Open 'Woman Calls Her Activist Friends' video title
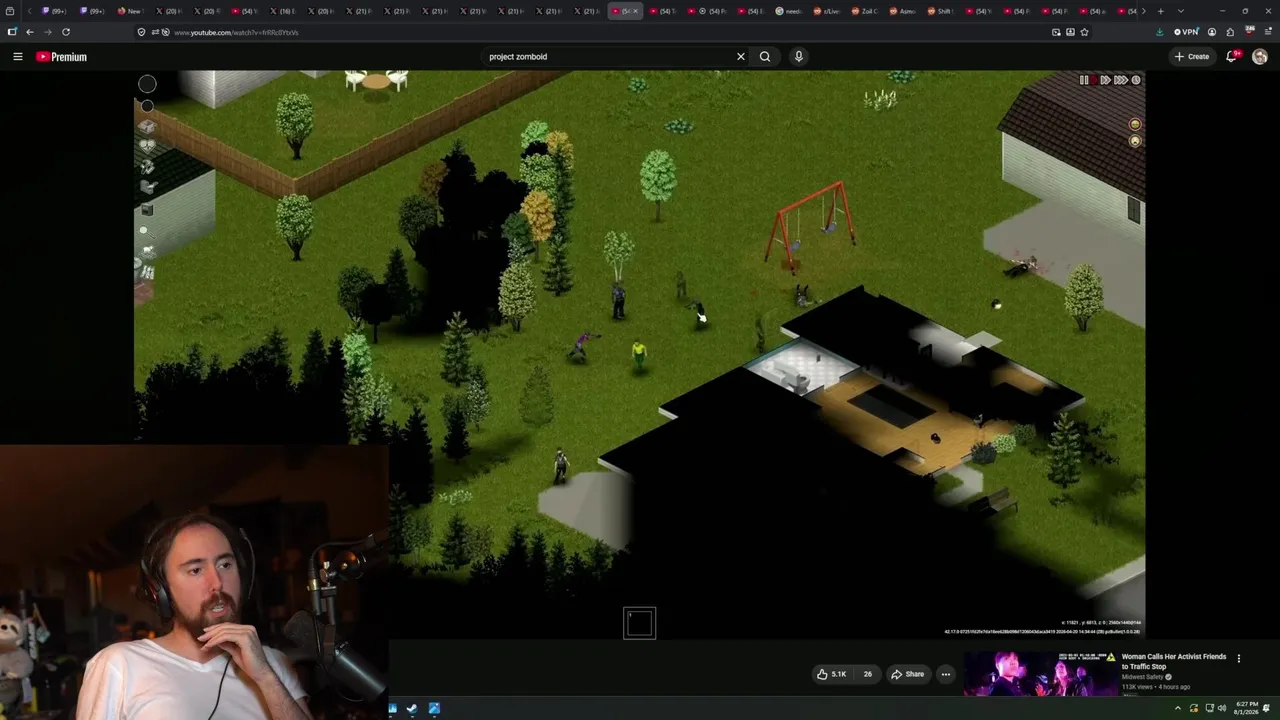The image size is (1280, 720). click(1173, 661)
